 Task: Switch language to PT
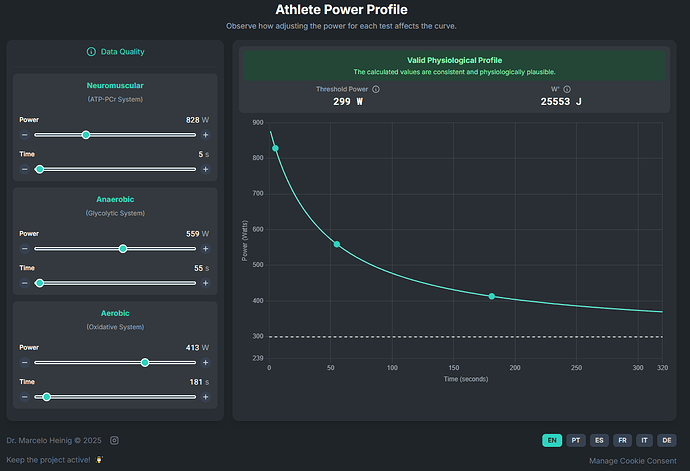[576, 440]
